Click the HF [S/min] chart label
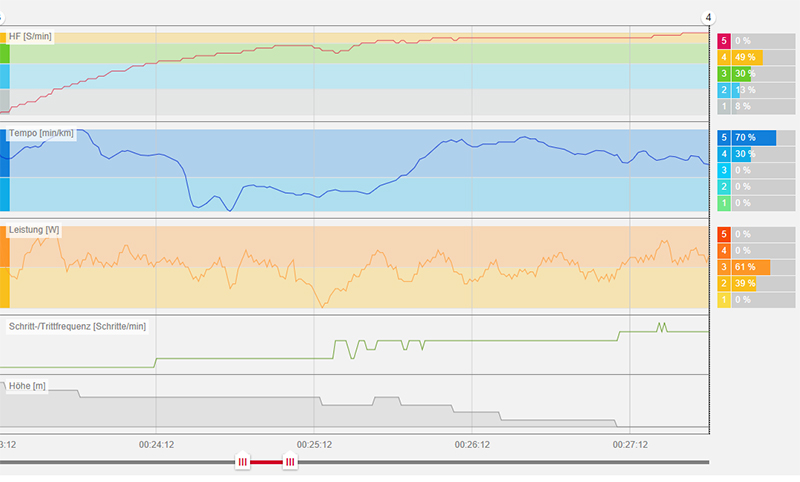800x482 pixels. click(x=30, y=37)
